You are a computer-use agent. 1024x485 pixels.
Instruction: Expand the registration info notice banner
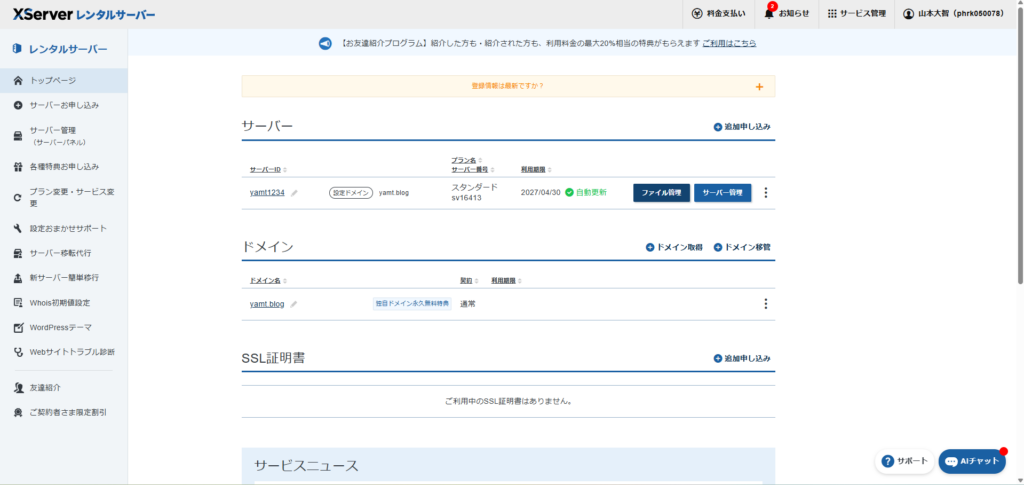[x=759, y=87]
